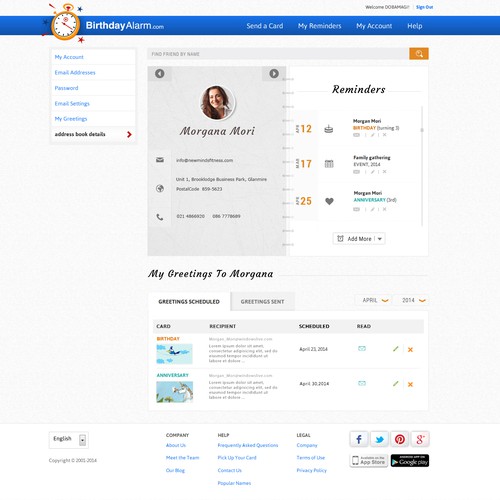Viewport: 500px width, 500px height.
Task: Click read envelope icon for April 23 greeting
Action: 362,349
